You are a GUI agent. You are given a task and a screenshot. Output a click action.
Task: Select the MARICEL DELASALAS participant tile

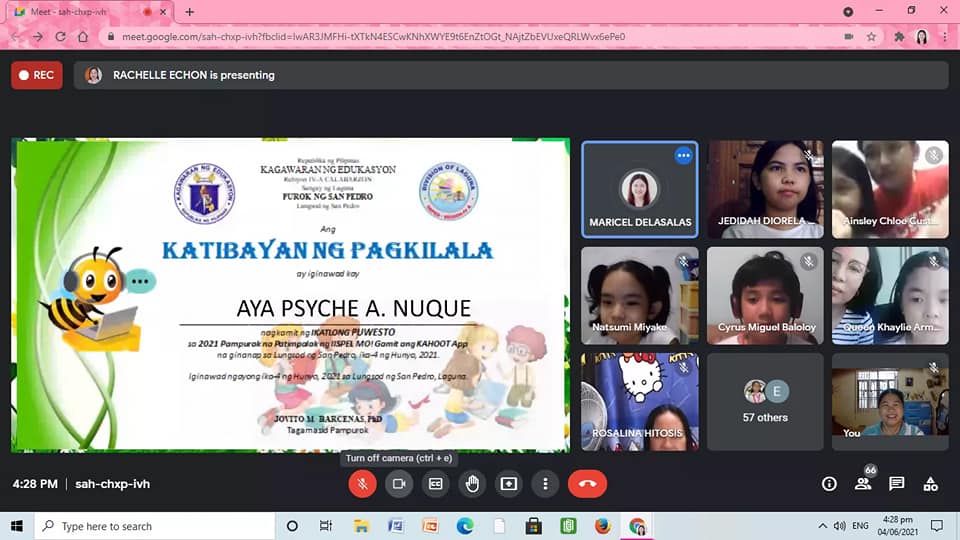click(639, 189)
